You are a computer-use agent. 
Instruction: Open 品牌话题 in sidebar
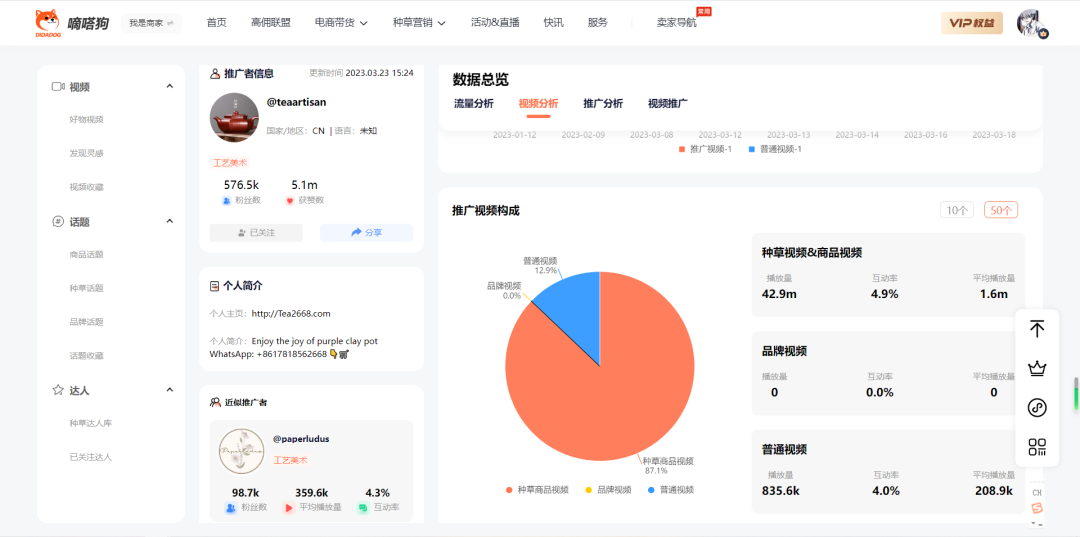[86, 322]
